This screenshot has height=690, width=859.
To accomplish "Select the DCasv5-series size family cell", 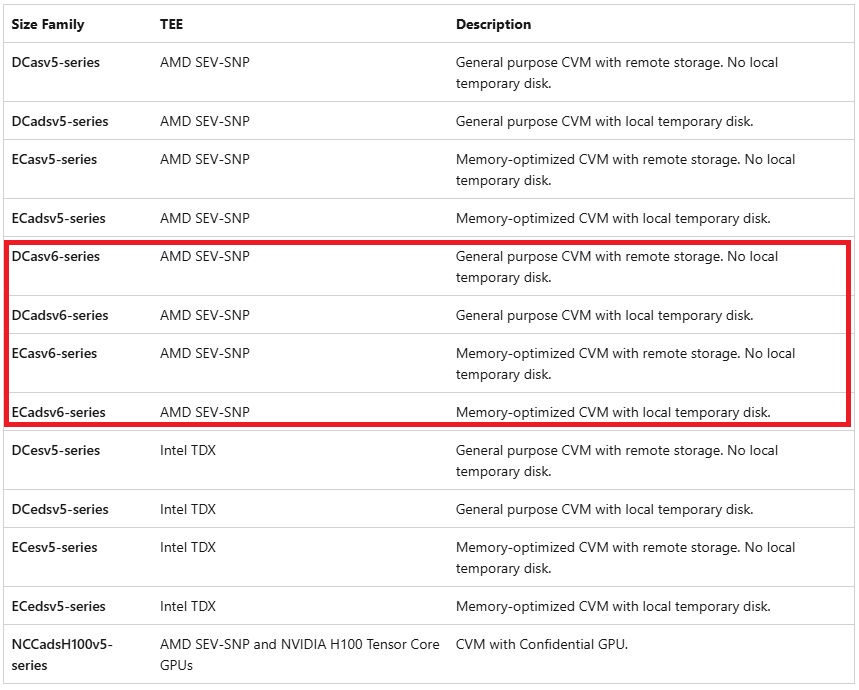I will point(56,62).
